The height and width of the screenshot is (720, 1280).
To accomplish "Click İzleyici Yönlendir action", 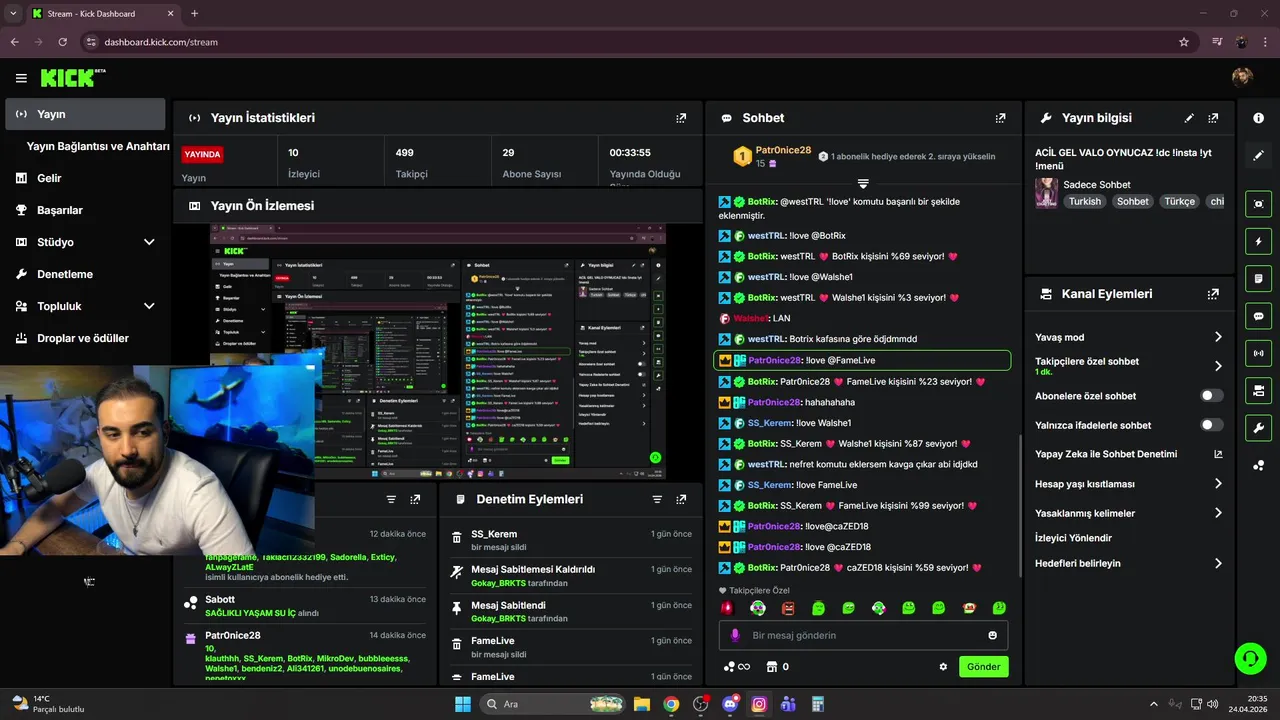I will pyautogui.click(x=1073, y=538).
